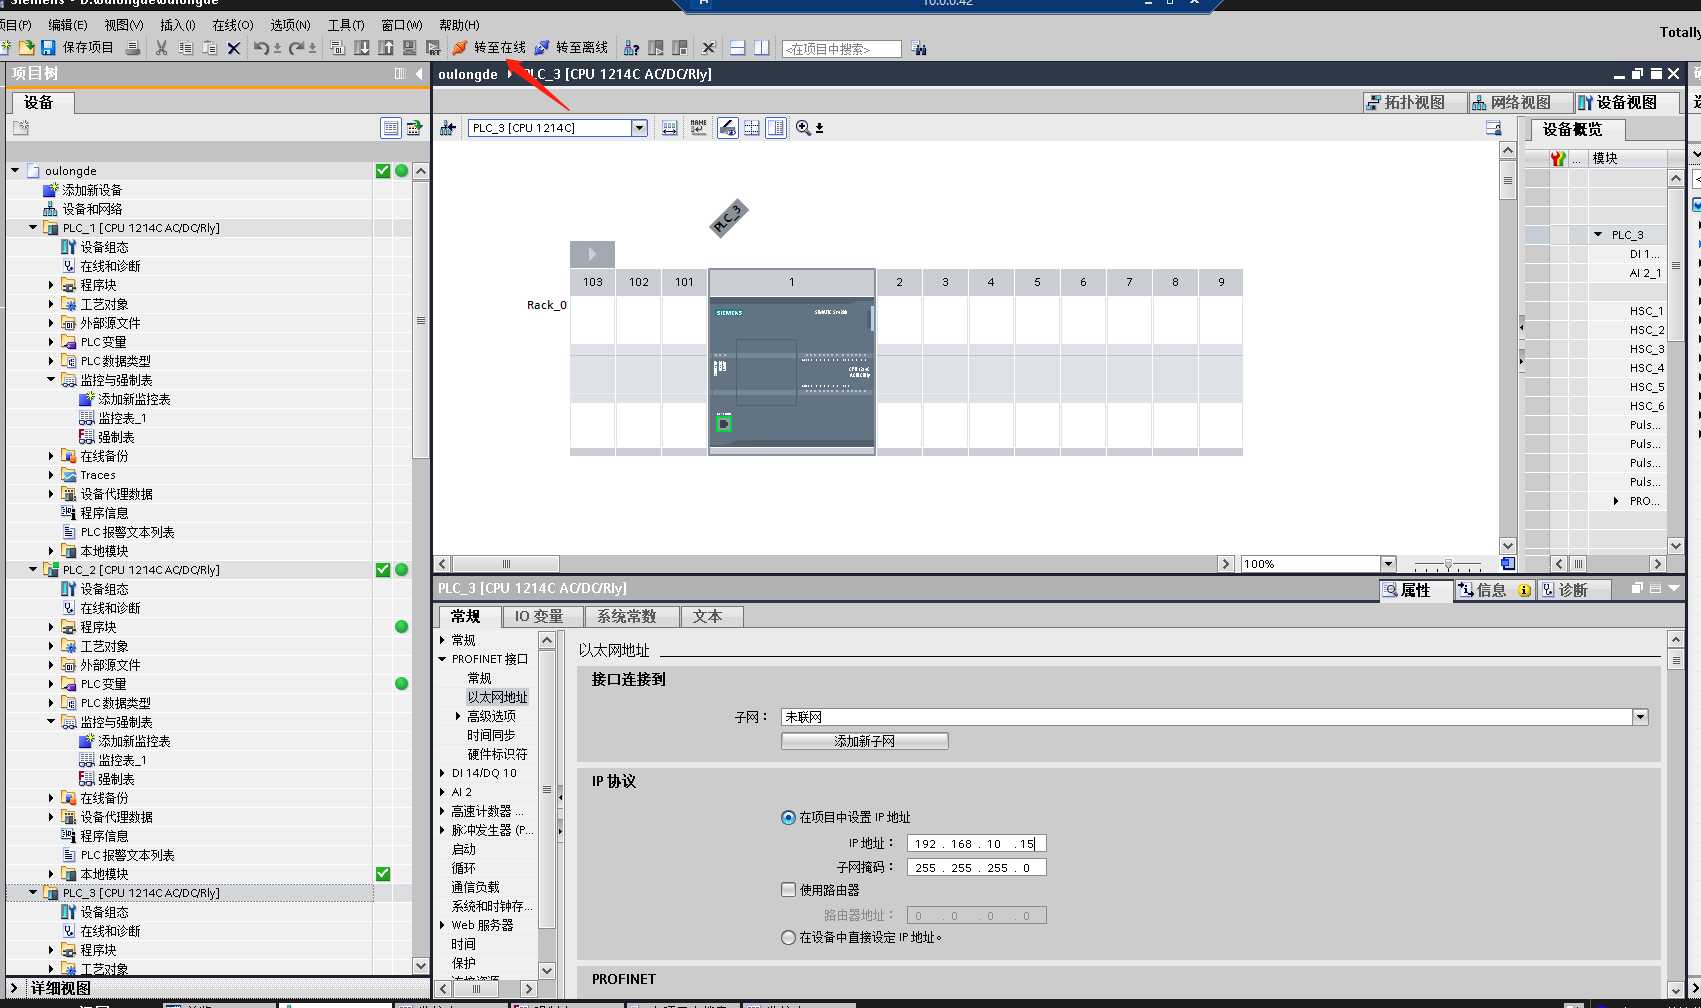Click the zoom magnifier icon in device view
This screenshot has height=1008, width=1701.
click(x=803, y=128)
